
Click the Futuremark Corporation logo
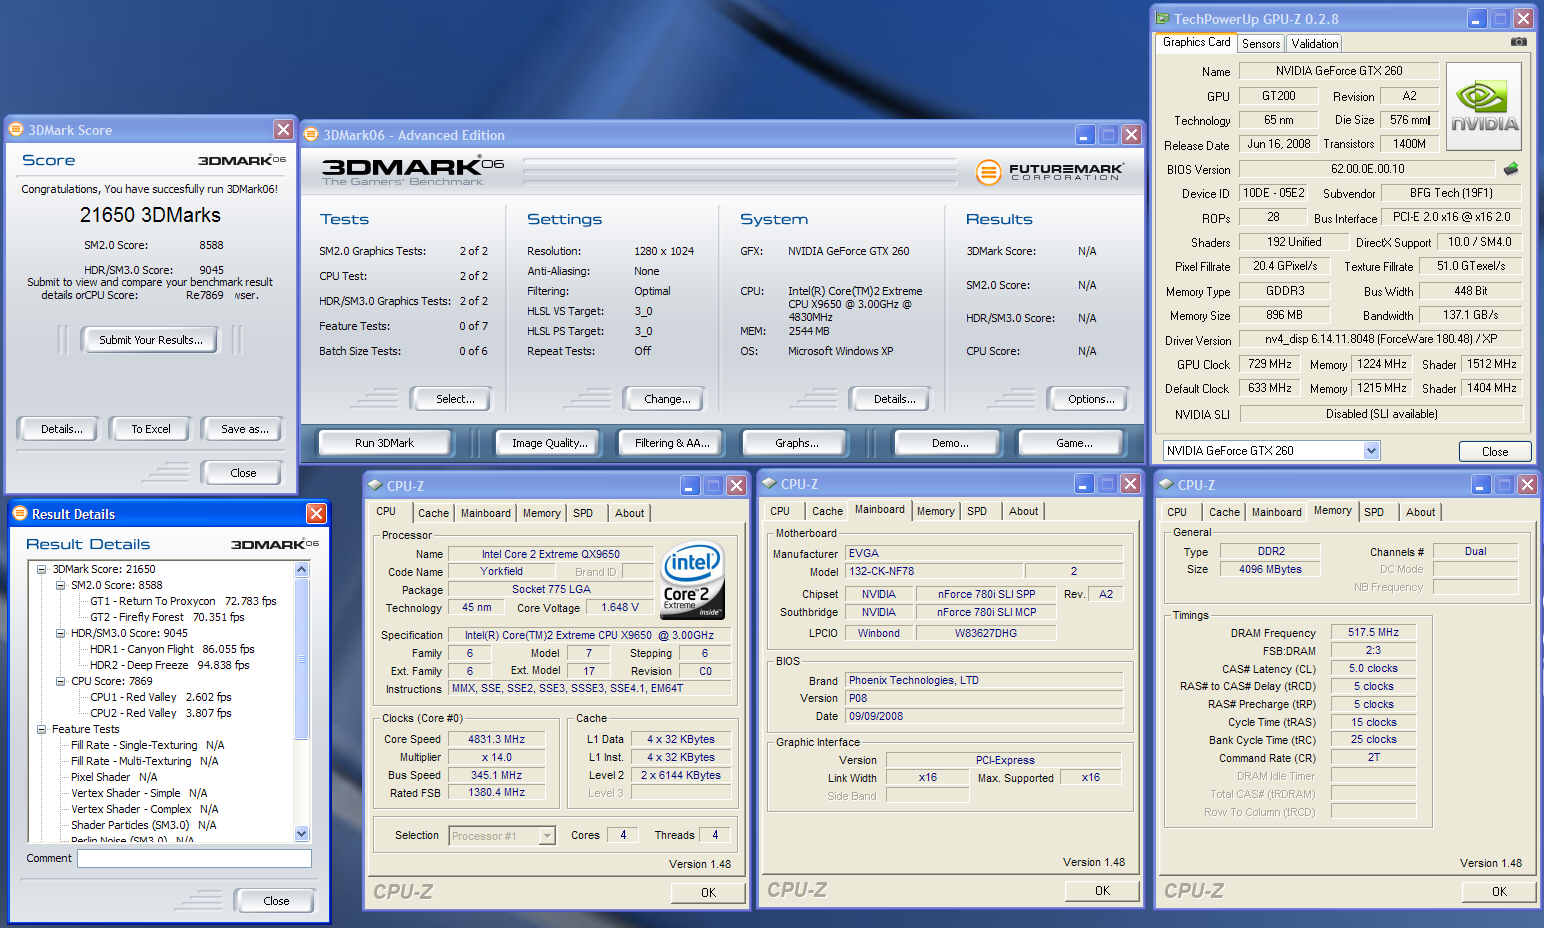coord(1049,172)
